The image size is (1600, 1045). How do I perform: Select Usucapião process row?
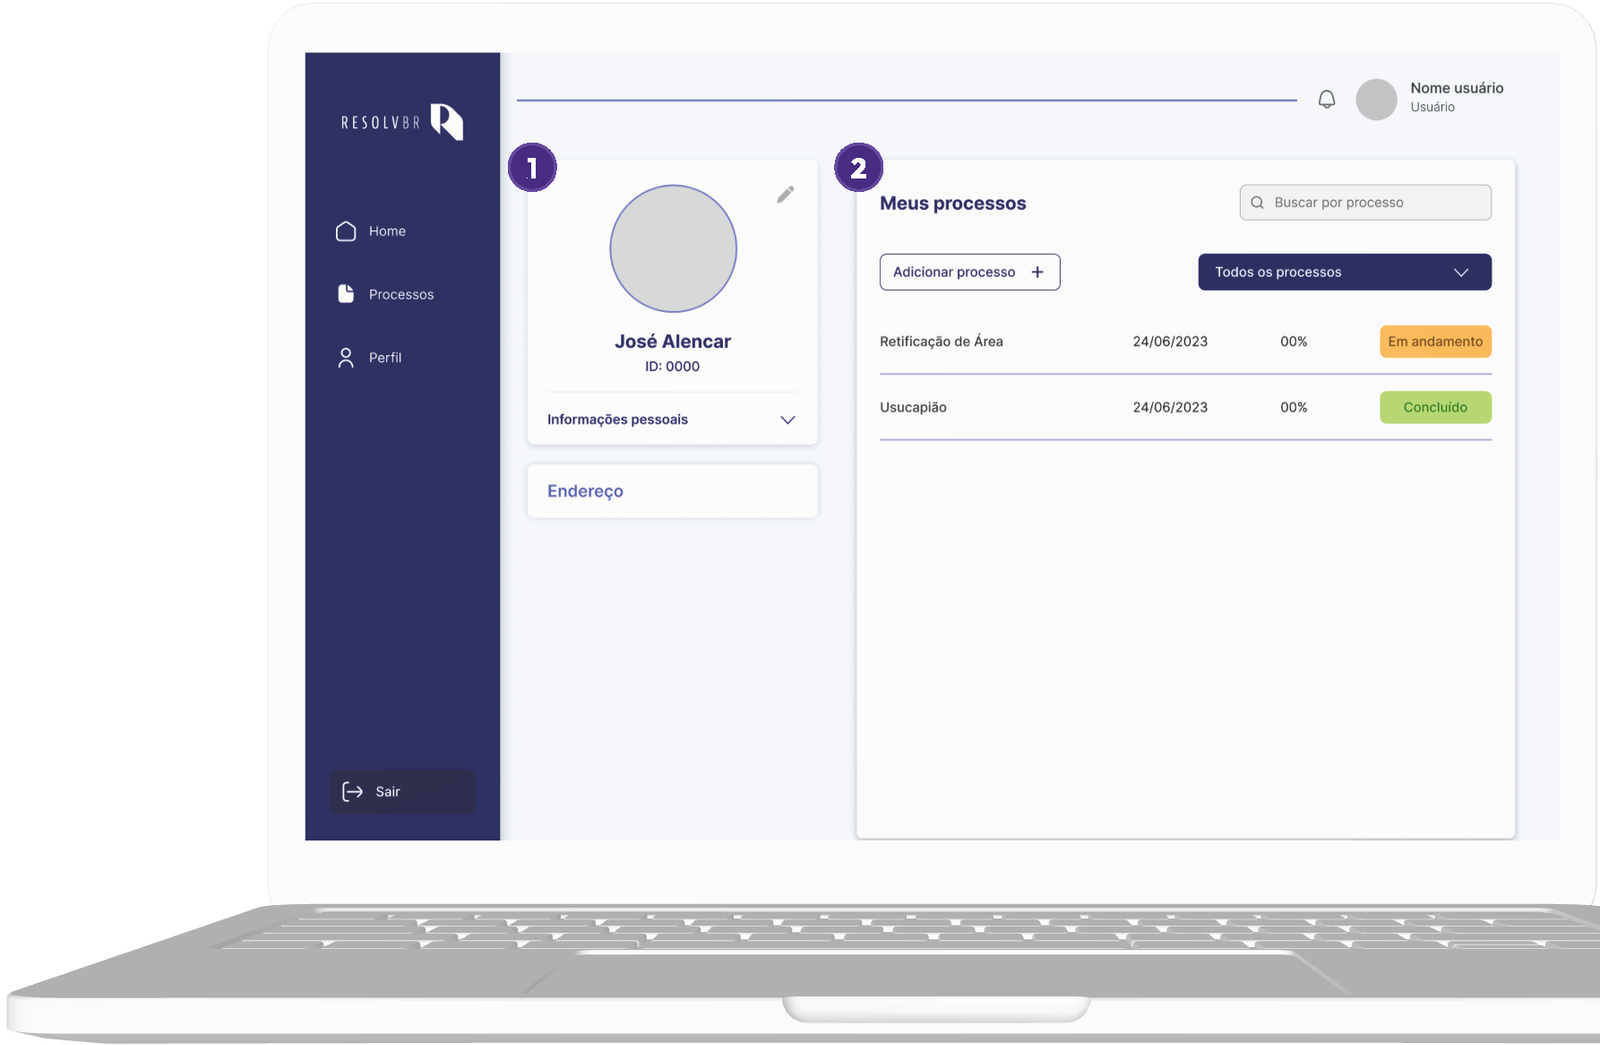[1185, 407]
